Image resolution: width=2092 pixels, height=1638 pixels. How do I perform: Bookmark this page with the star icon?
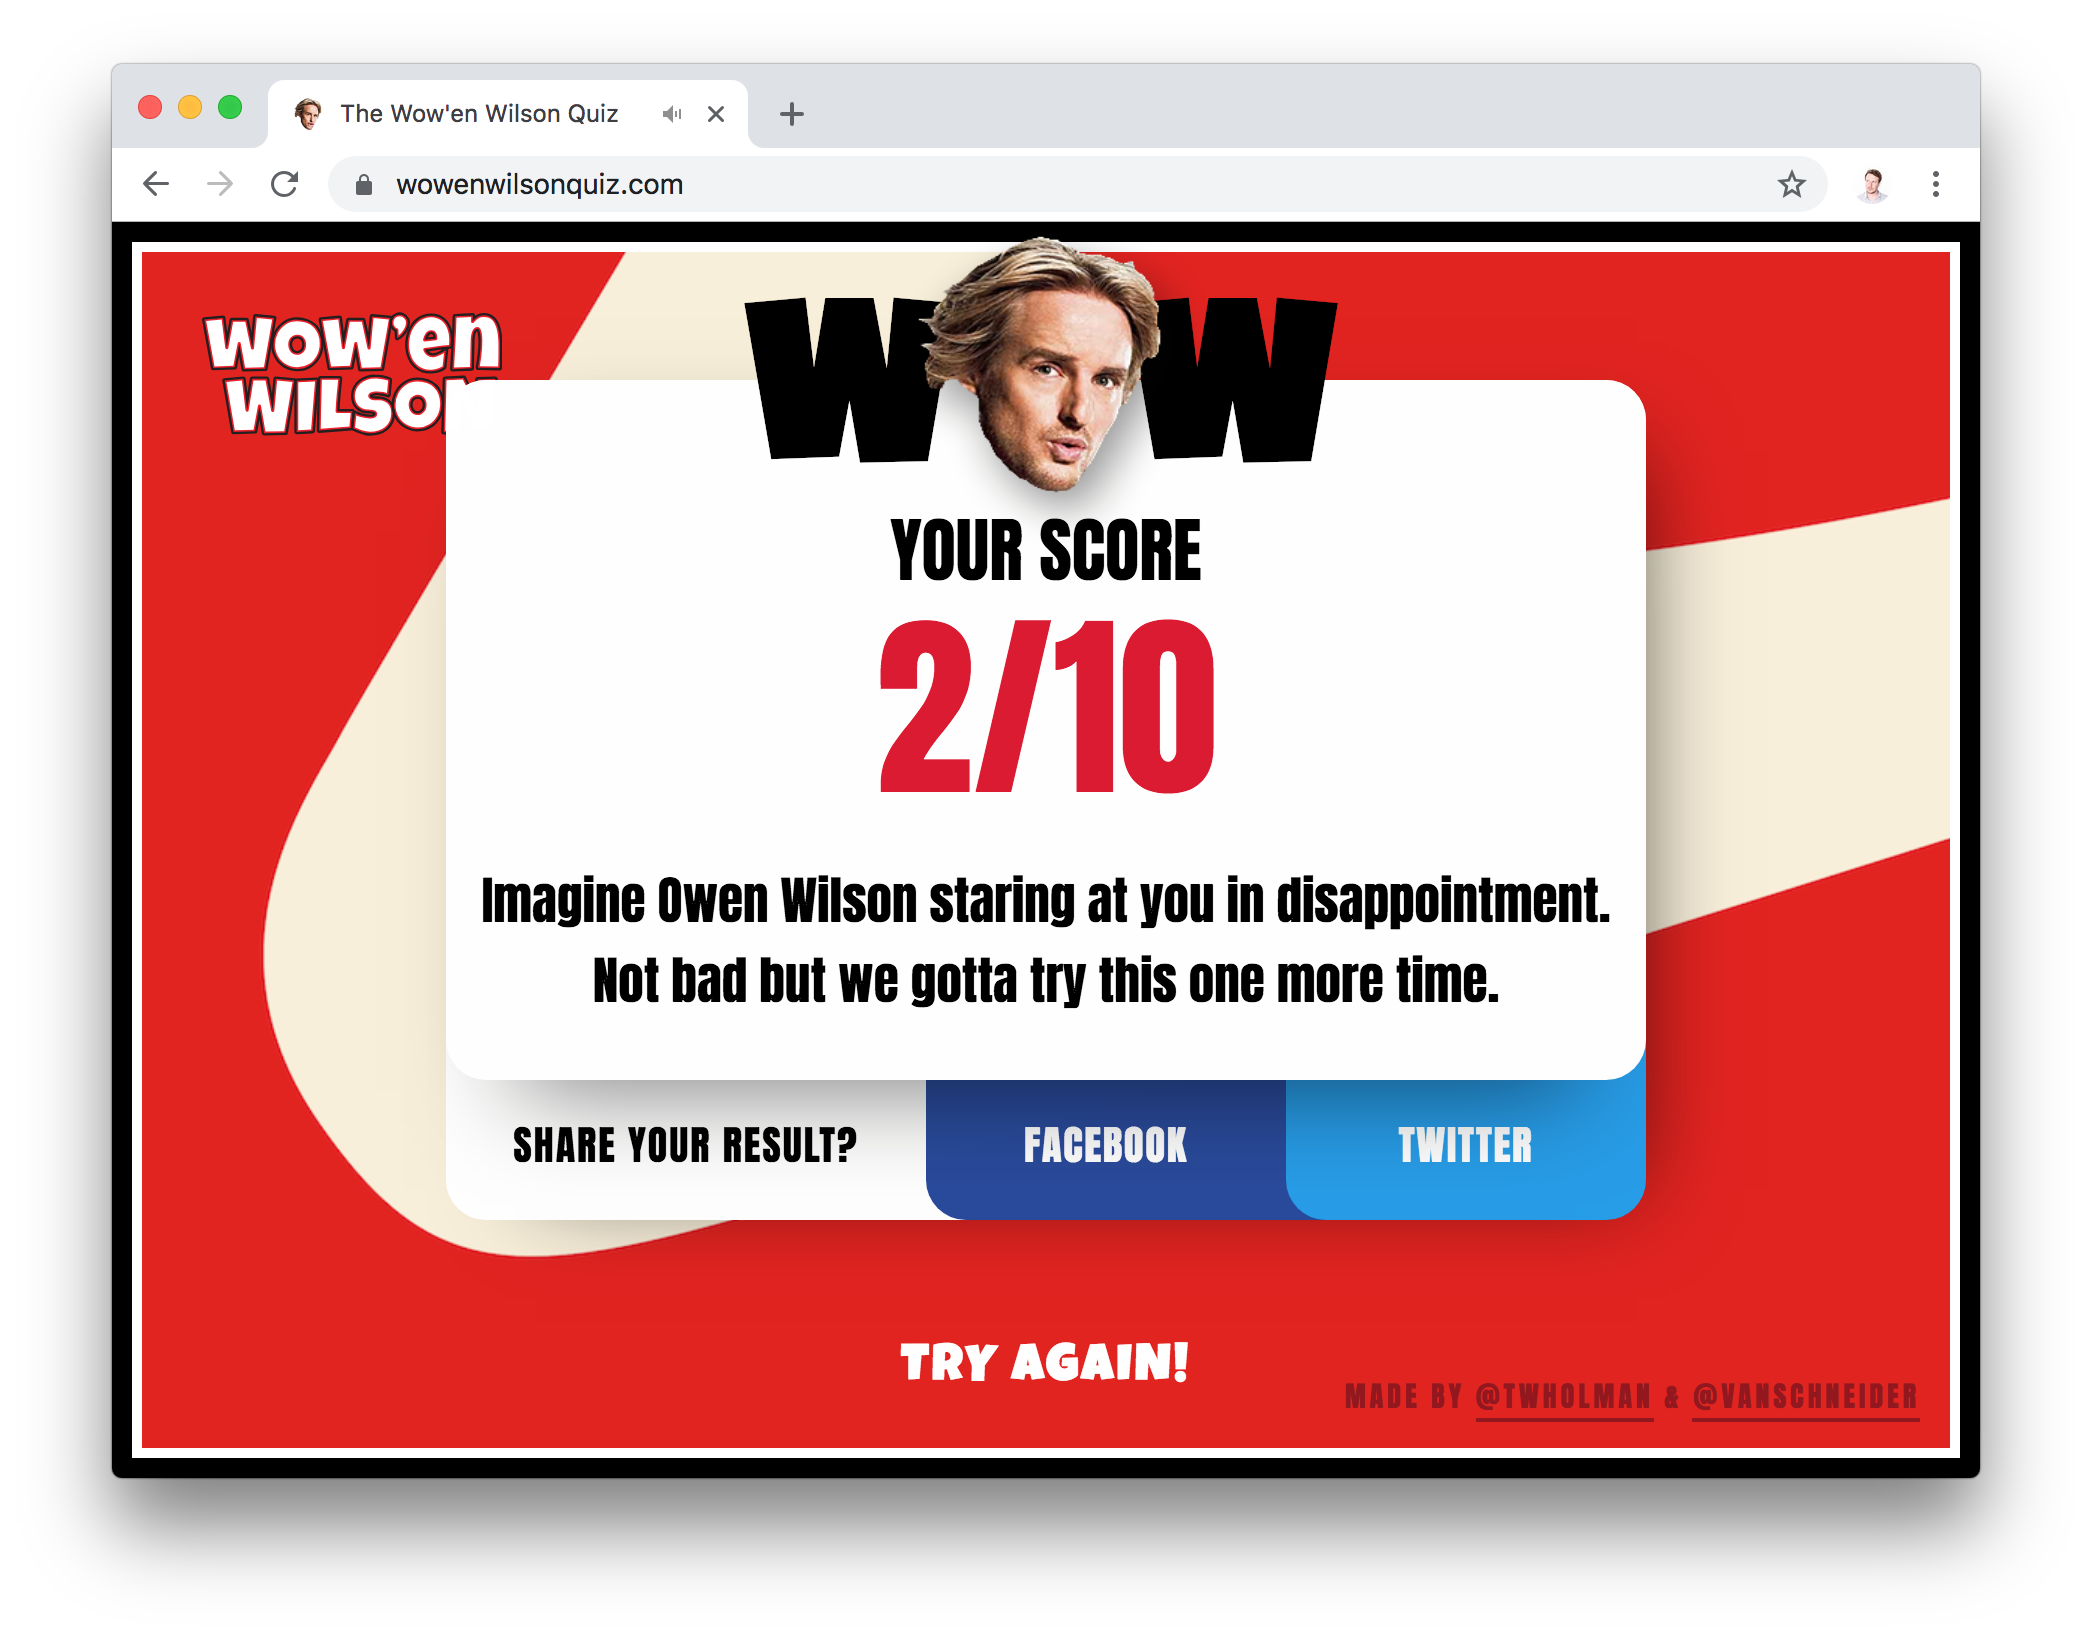click(1791, 184)
